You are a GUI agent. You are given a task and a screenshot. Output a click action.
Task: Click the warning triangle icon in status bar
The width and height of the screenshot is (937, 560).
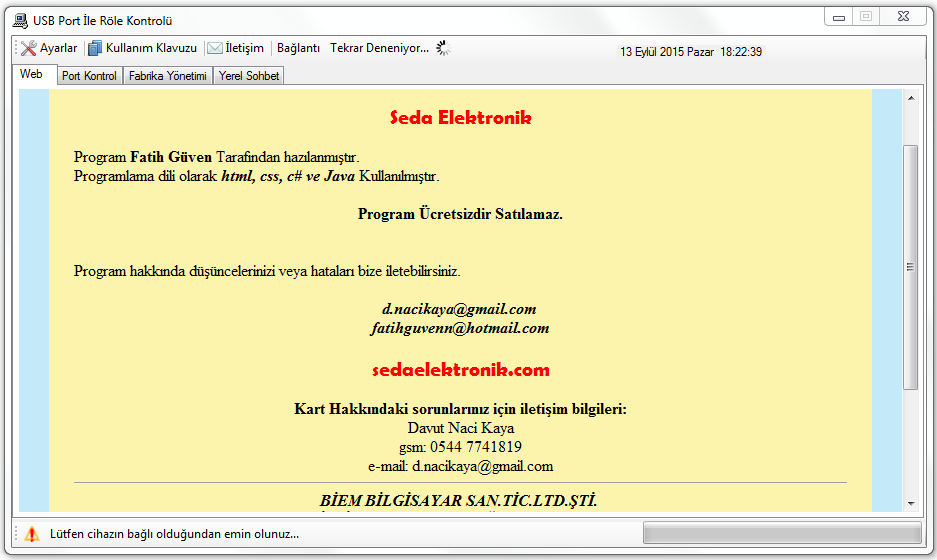click(32, 534)
